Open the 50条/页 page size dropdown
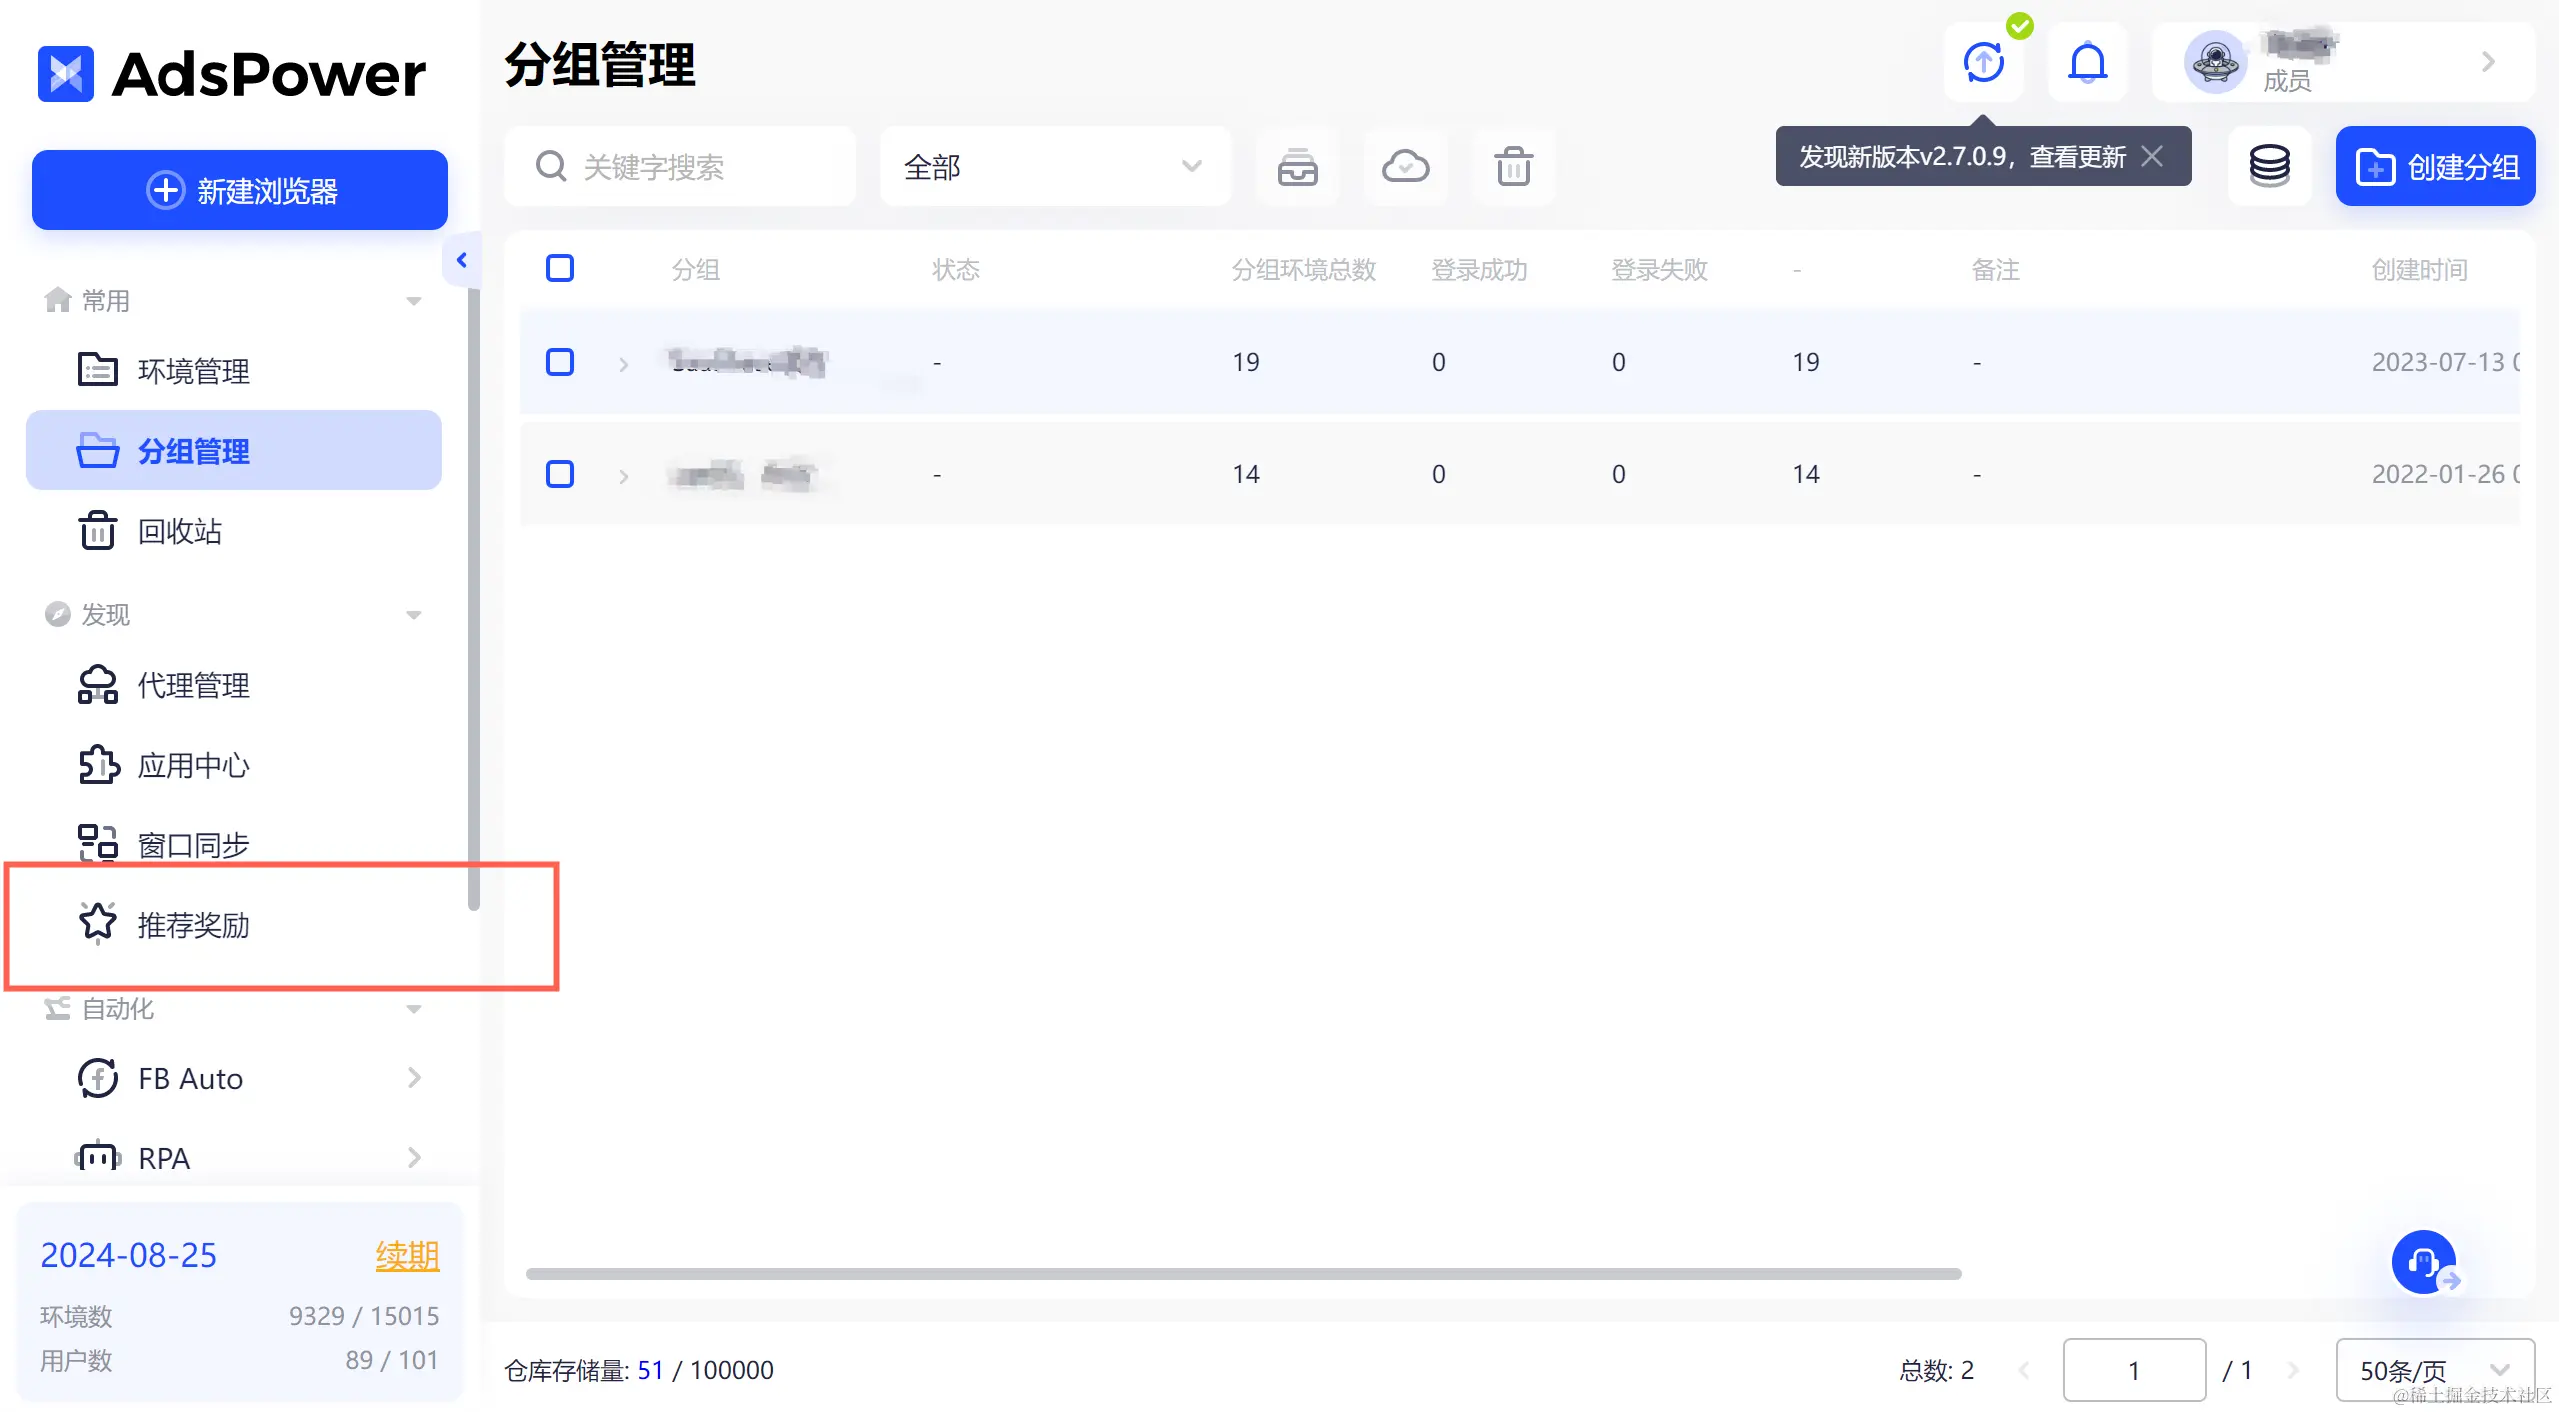The width and height of the screenshot is (2559, 1412). click(2434, 1369)
